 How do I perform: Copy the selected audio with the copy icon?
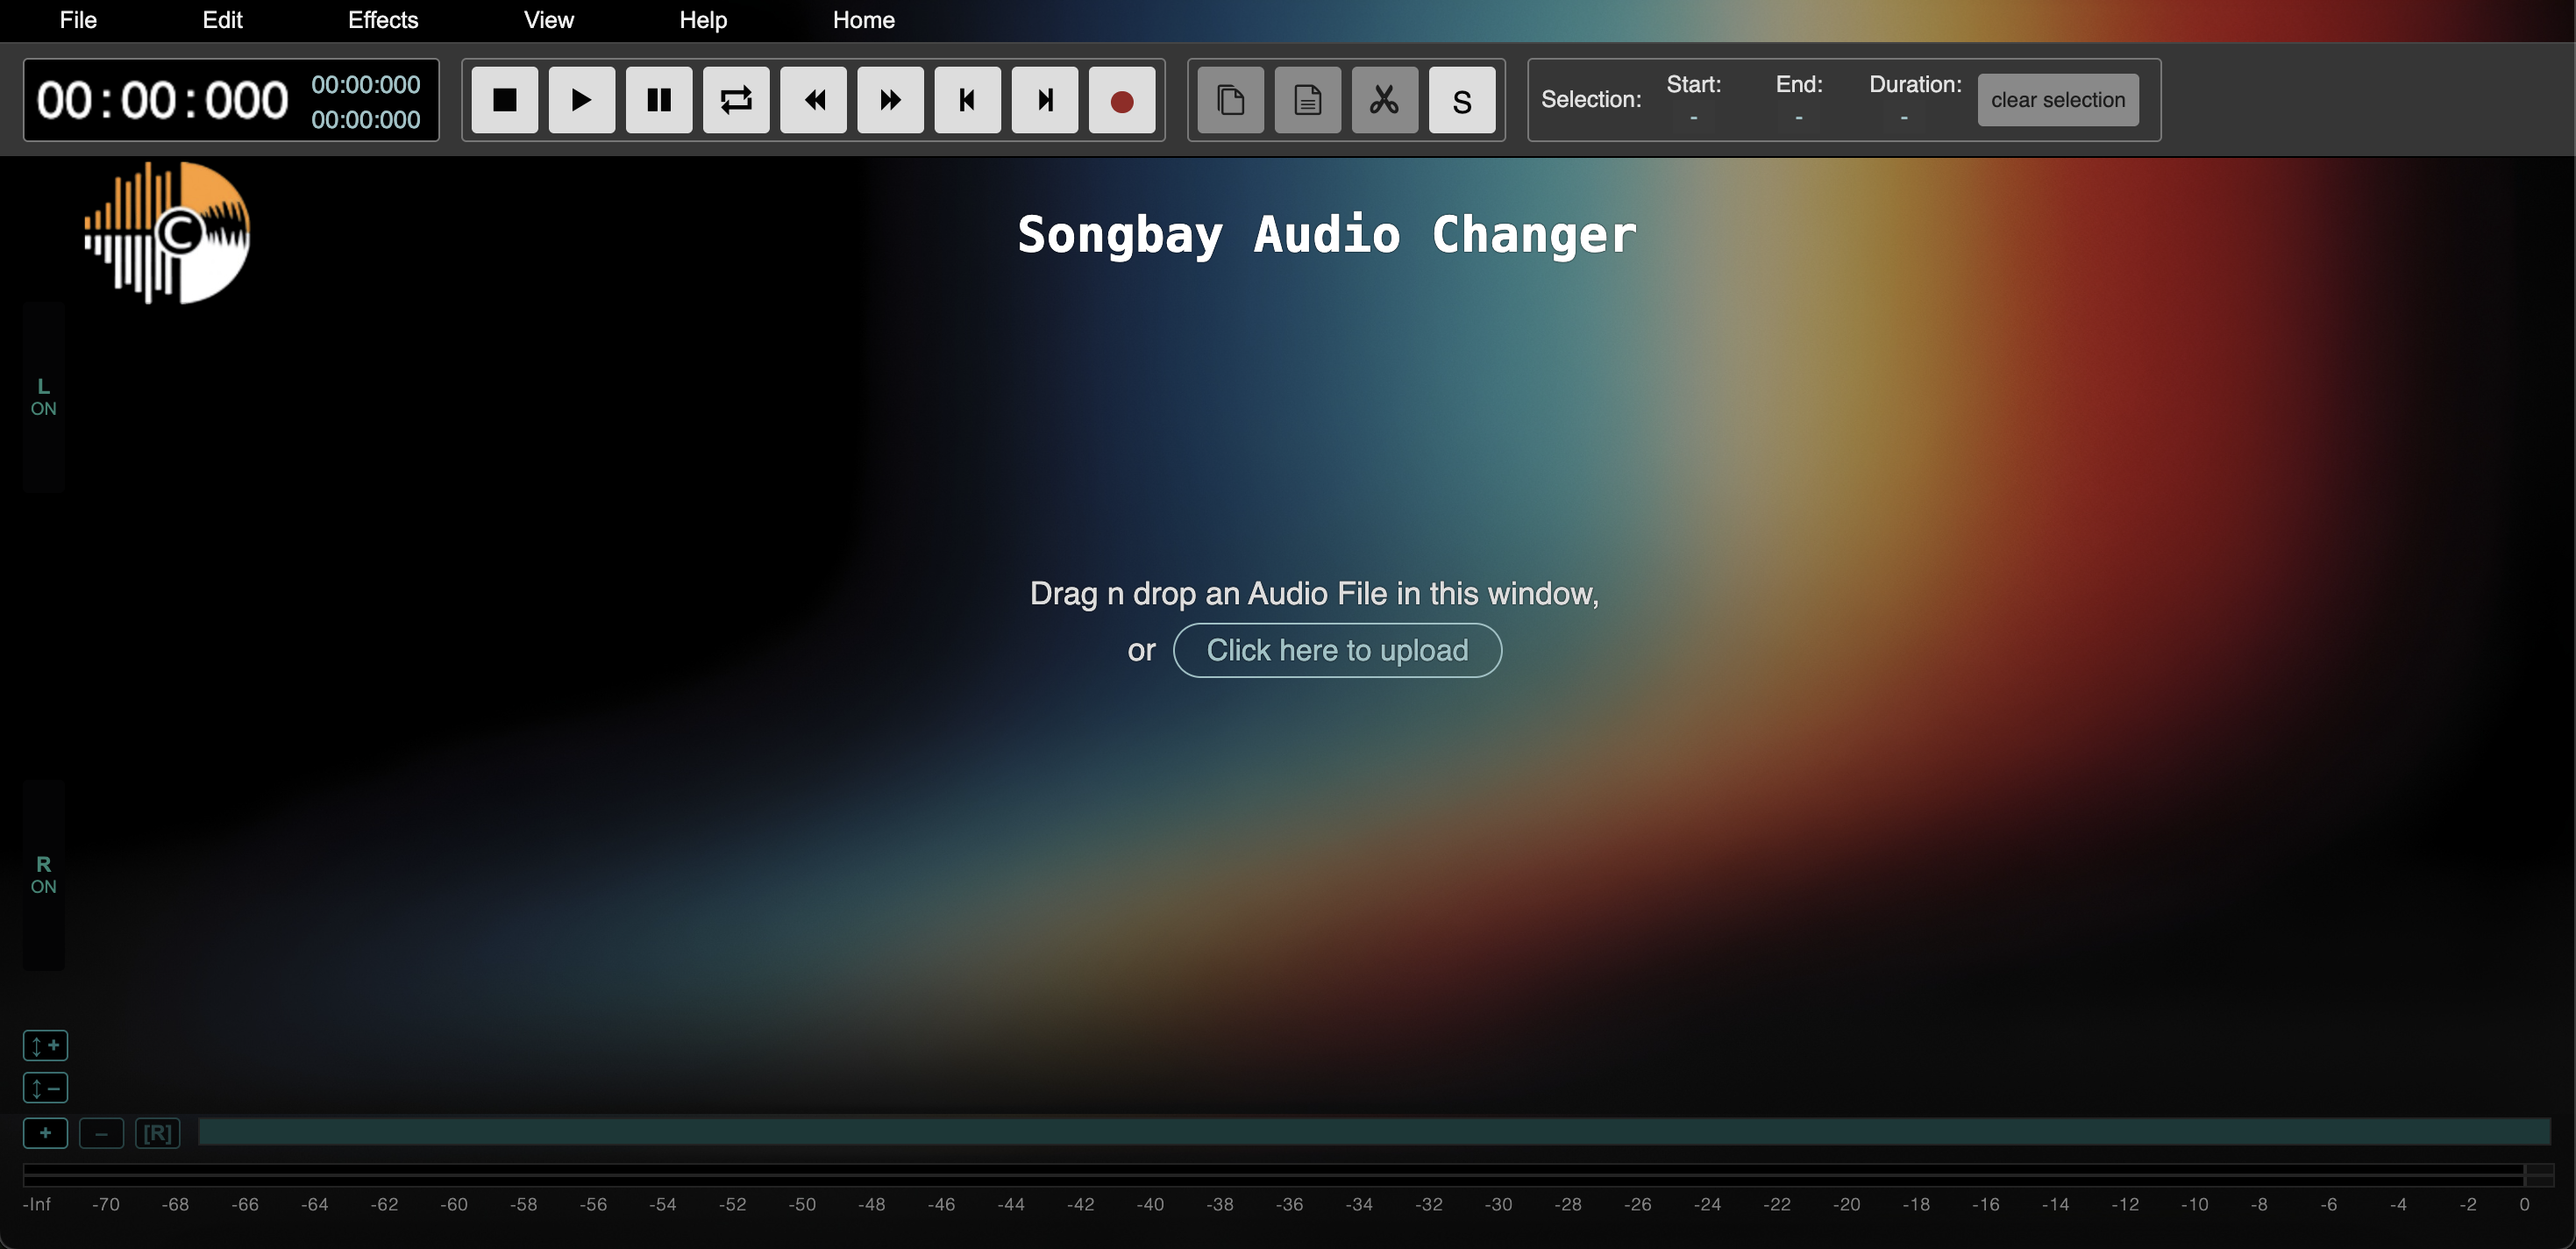pos(1230,99)
